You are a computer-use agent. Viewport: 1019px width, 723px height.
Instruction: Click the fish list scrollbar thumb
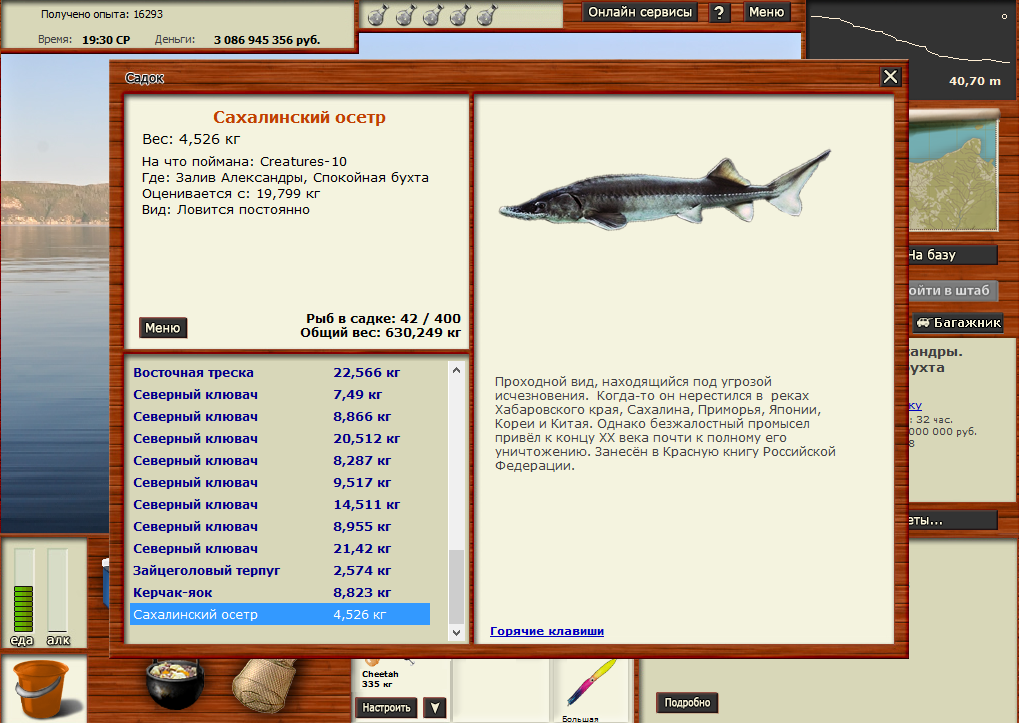tap(456, 587)
